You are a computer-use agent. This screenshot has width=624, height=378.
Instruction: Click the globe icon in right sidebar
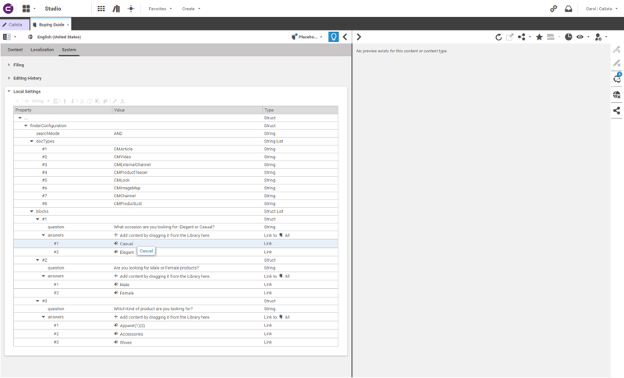click(617, 95)
